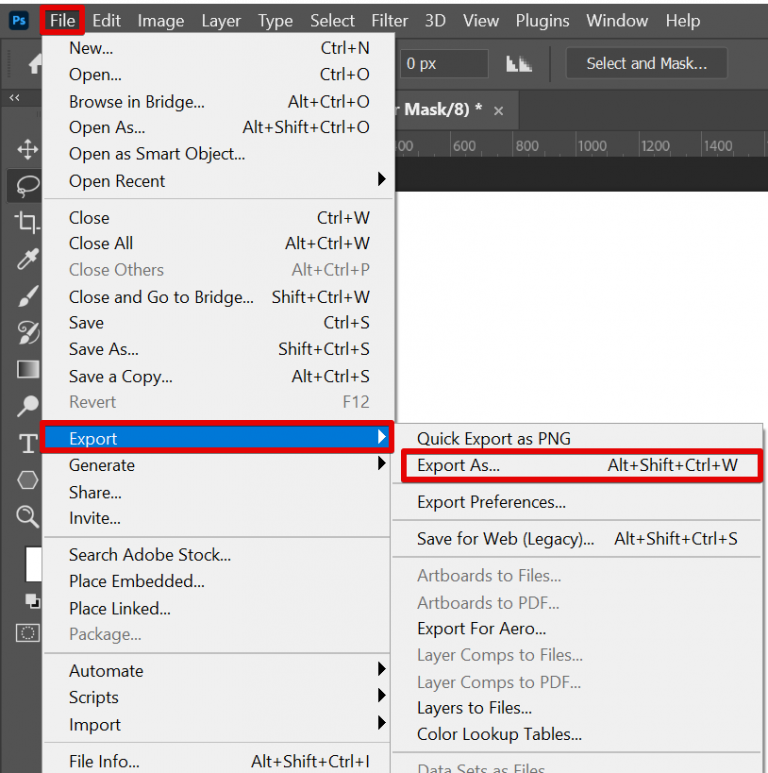Reset default foreground/background colors icon
The height and width of the screenshot is (773, 768).
33,601
